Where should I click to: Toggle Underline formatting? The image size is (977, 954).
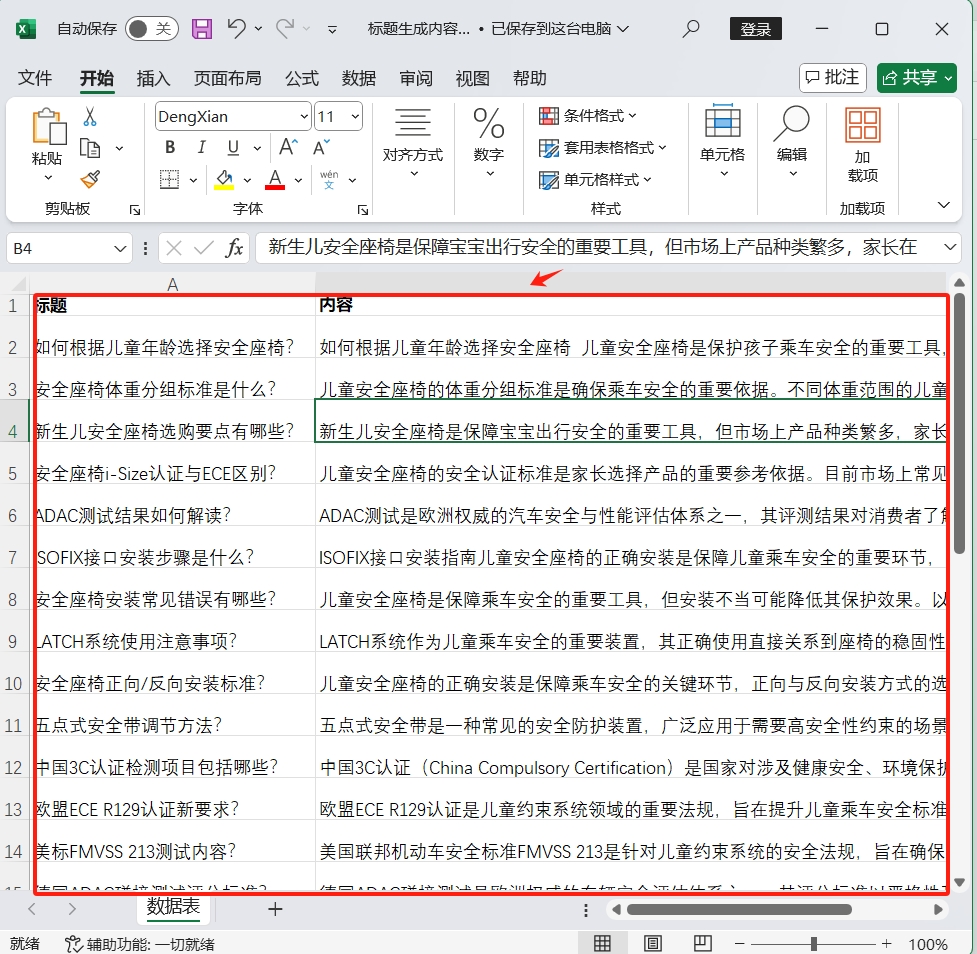pyautogui.click(x=233, y=147)
